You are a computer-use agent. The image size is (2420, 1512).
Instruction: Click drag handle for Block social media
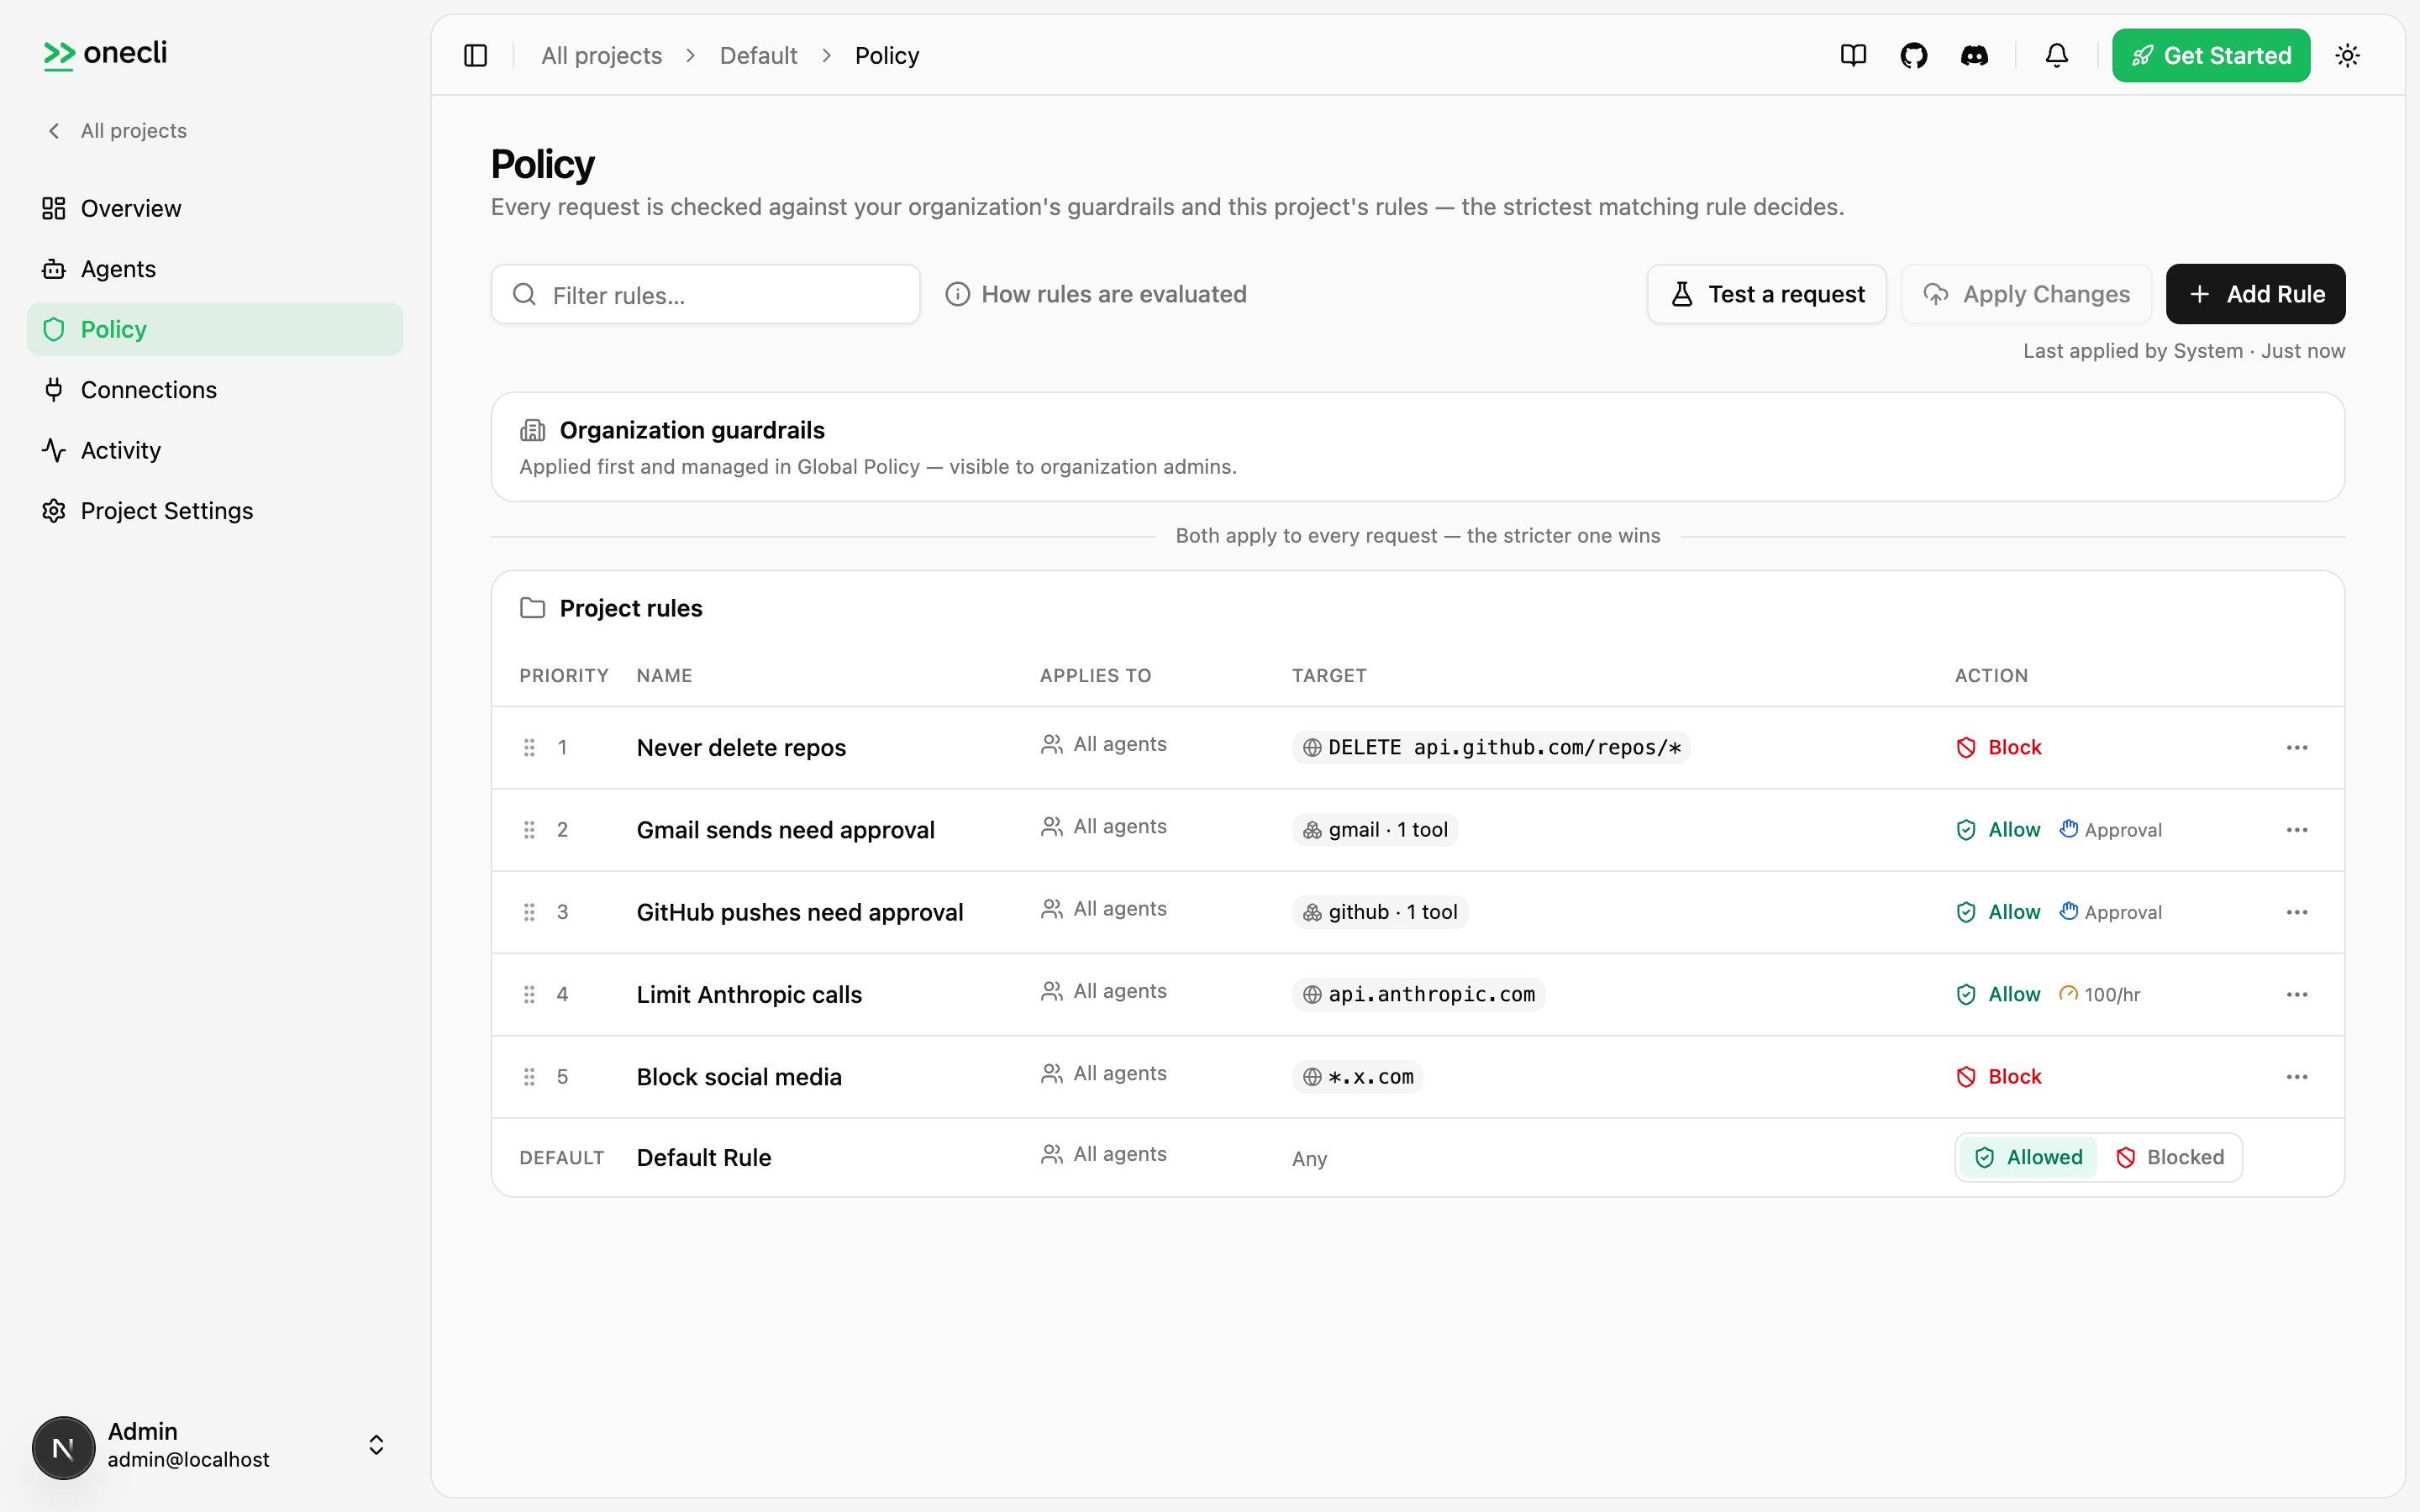click(x=529, y=1077)
